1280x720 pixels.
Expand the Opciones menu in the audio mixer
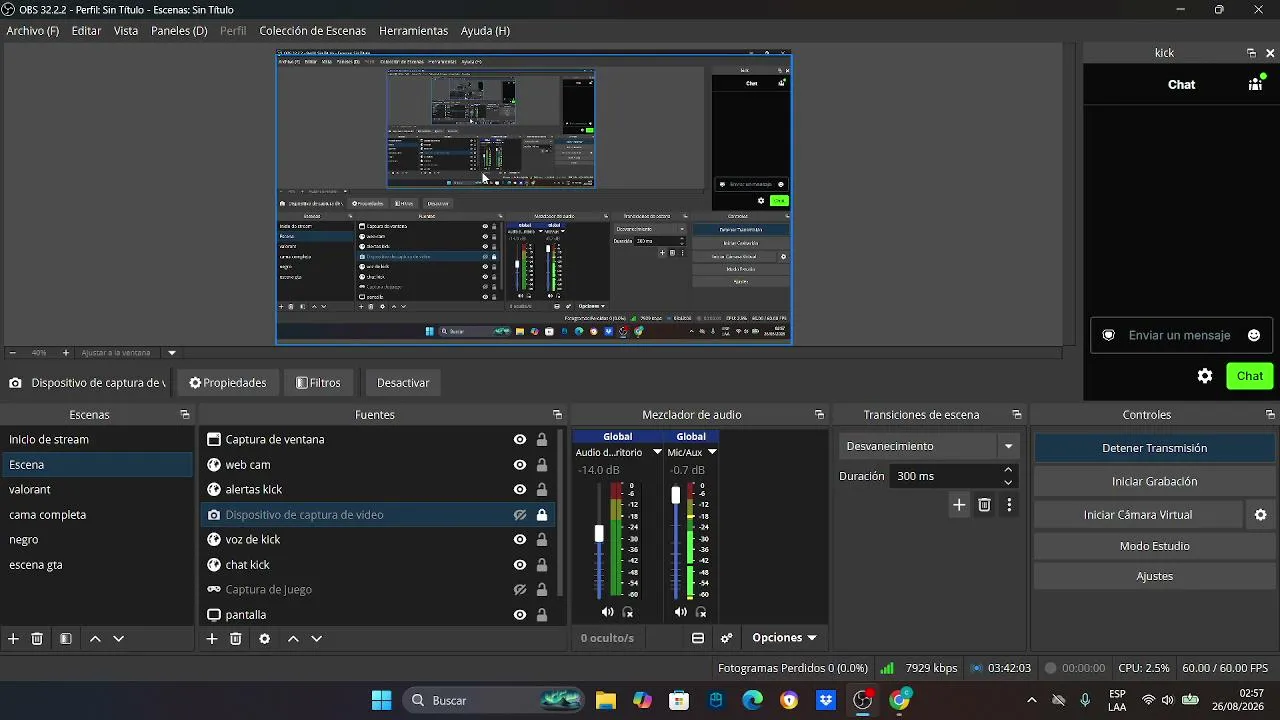pos(784,638)
